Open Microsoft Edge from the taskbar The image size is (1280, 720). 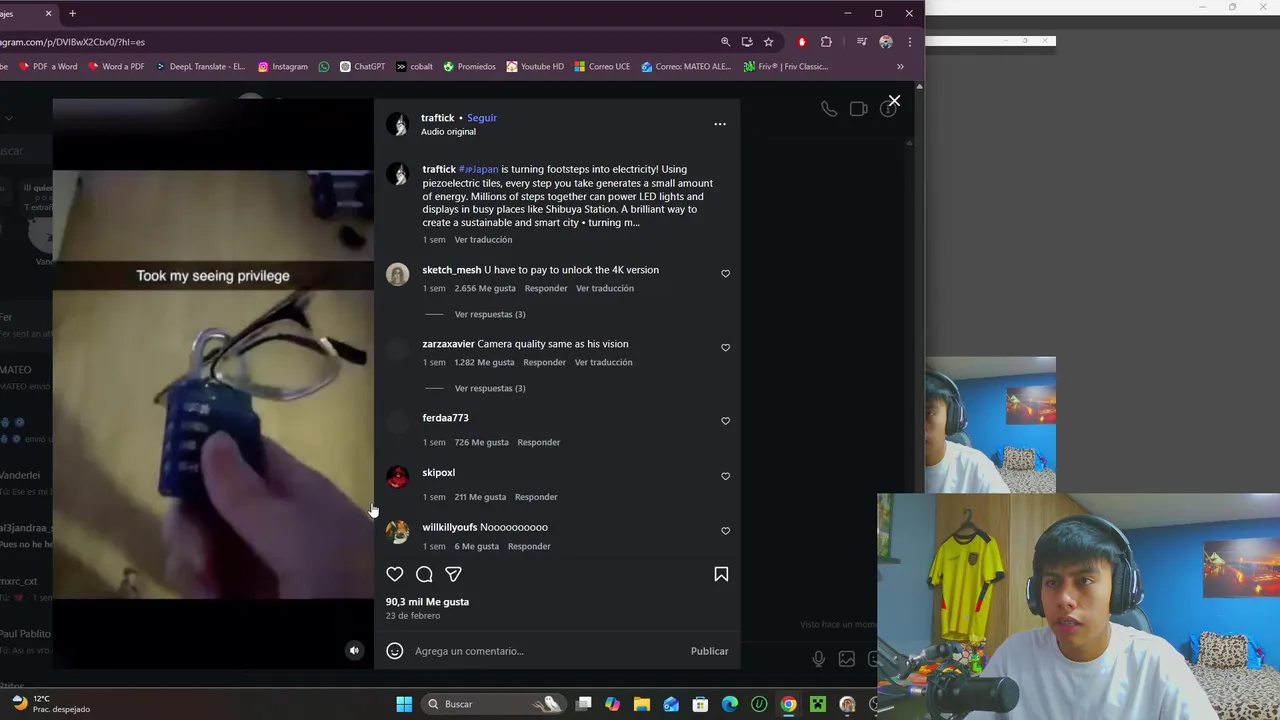(730, 704)
